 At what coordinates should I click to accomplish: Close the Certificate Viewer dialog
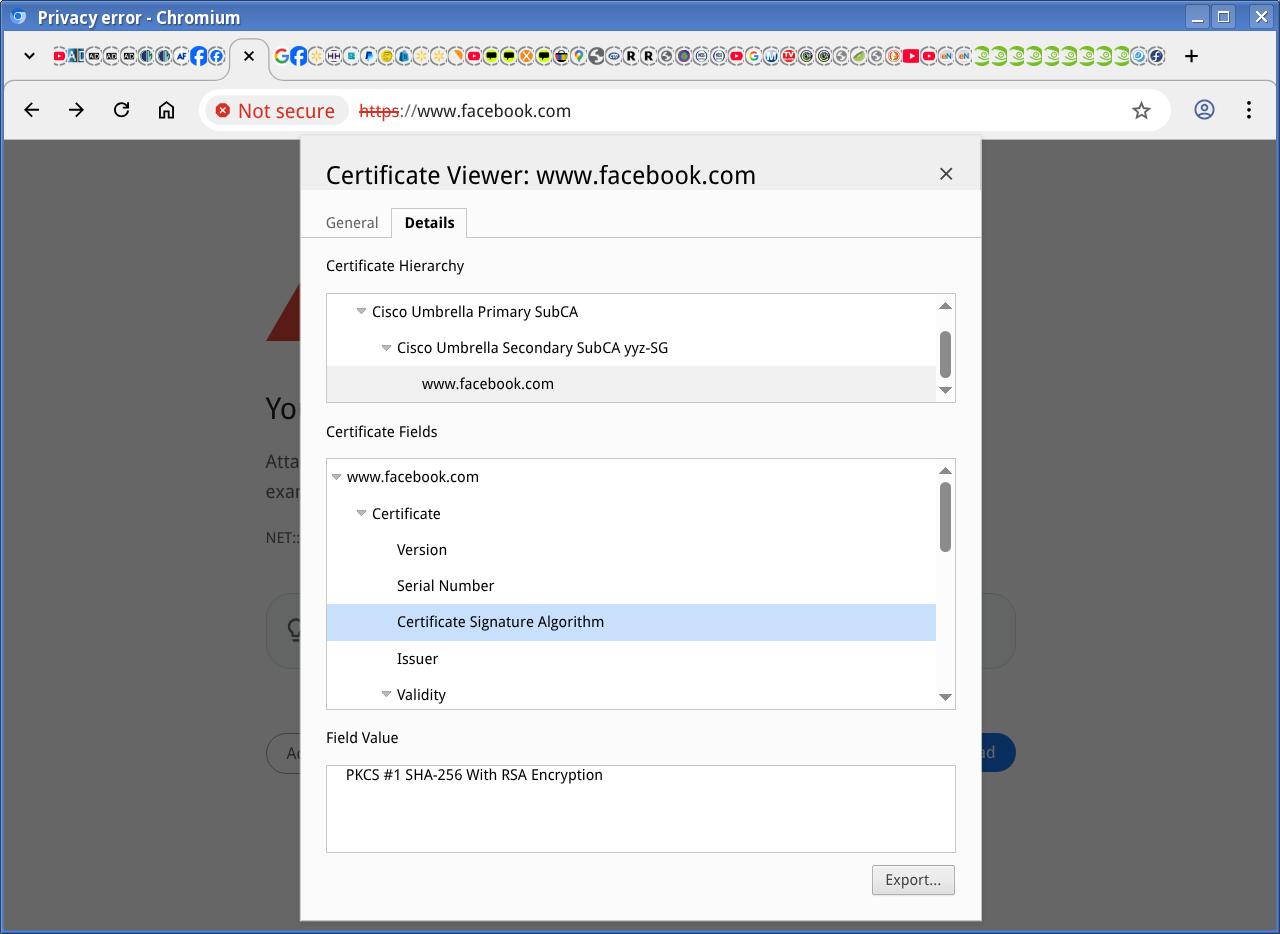(946, 174)
